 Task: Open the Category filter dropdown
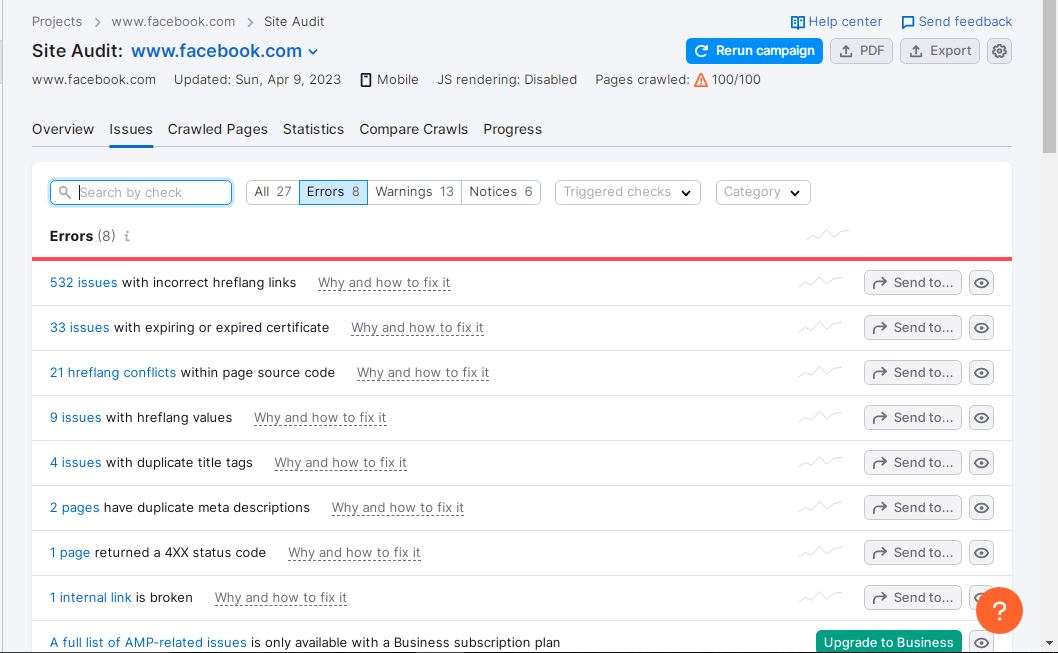tap(762, 192)
